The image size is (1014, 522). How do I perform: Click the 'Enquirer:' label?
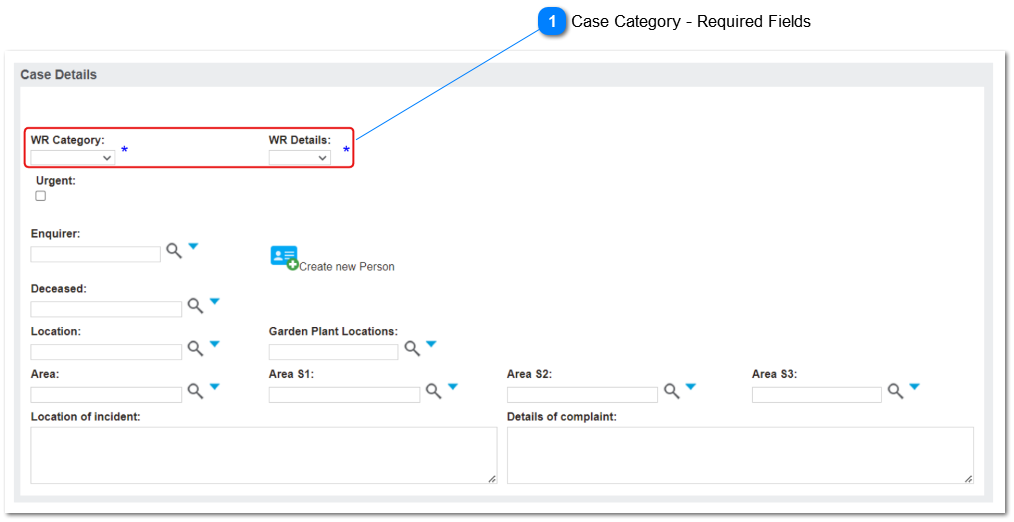pyautogui.click(x=56, y=234)
